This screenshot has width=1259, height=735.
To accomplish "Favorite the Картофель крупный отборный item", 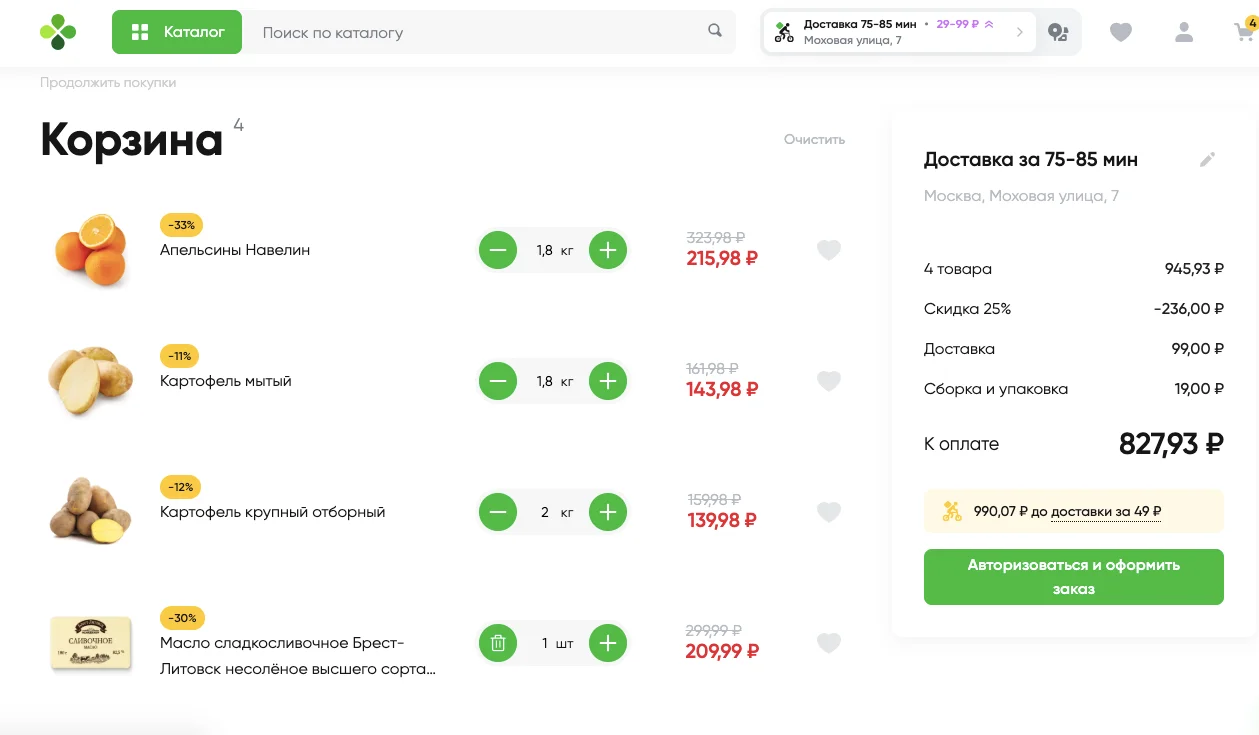I will (829, 512).
